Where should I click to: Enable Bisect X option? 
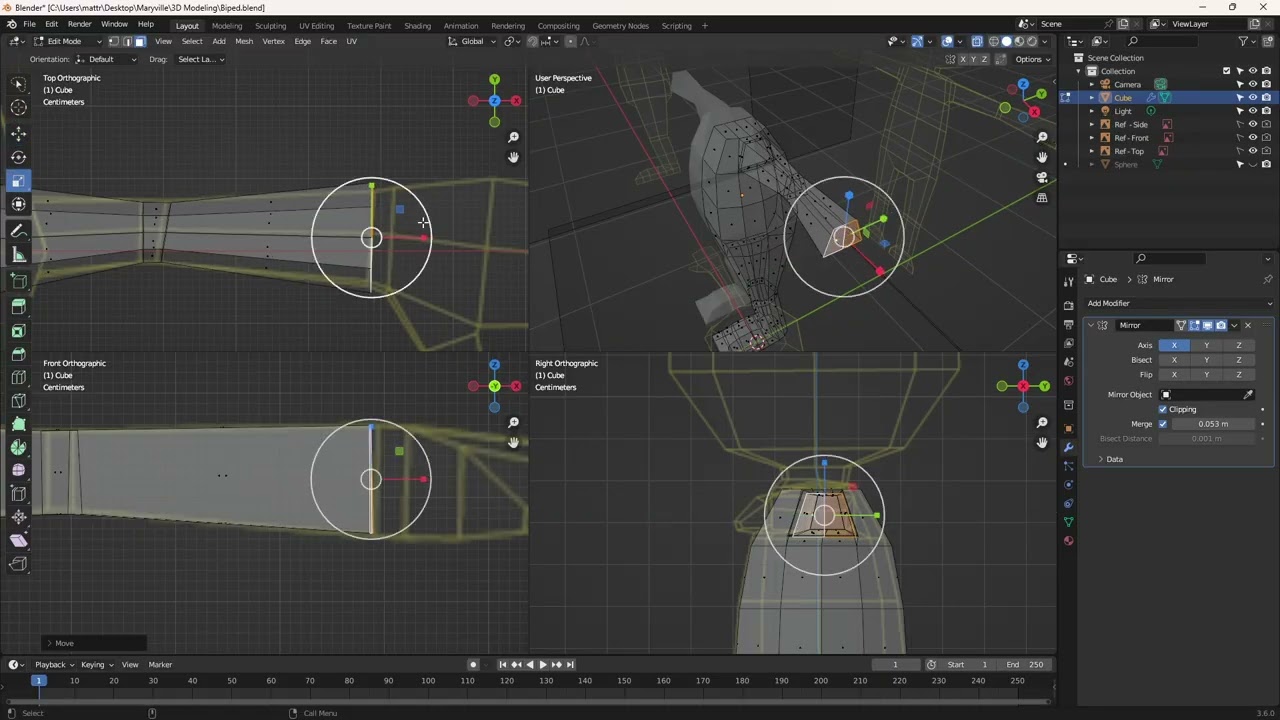click(x=1174, y=360)
